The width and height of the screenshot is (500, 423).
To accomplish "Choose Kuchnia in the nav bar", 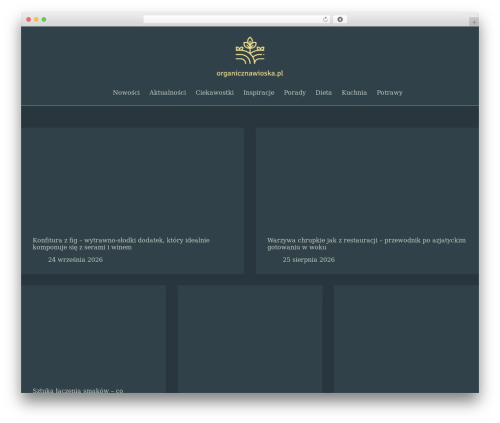I will click(354, 92).
